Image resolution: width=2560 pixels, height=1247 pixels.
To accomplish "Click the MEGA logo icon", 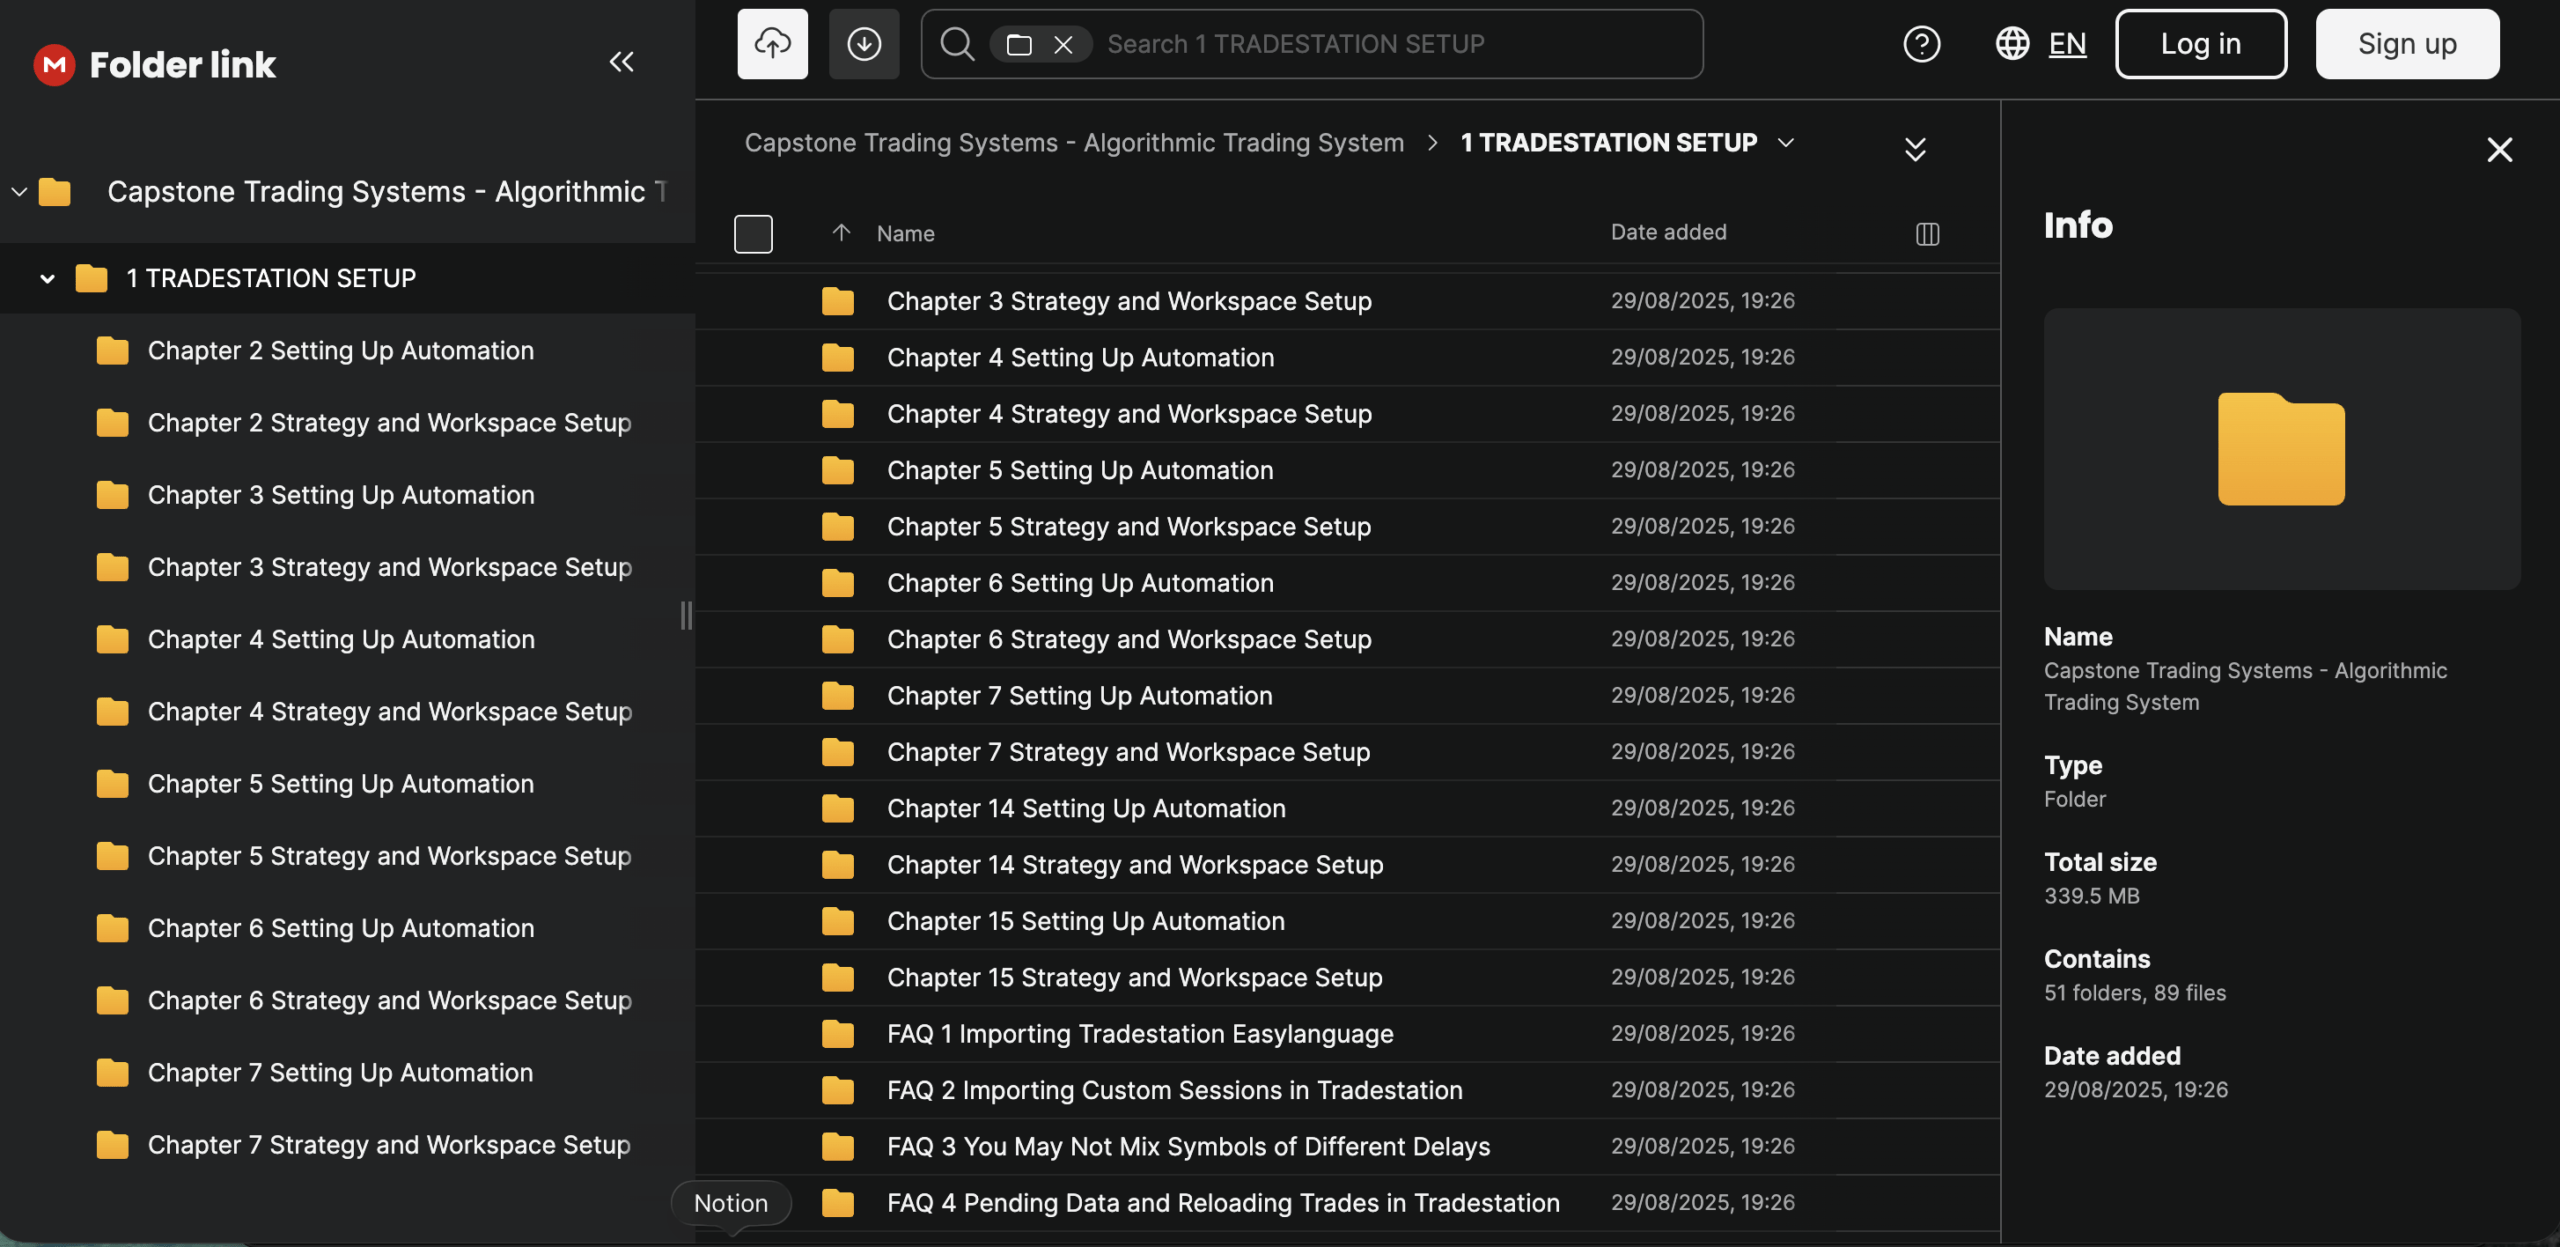I will 54,65.
